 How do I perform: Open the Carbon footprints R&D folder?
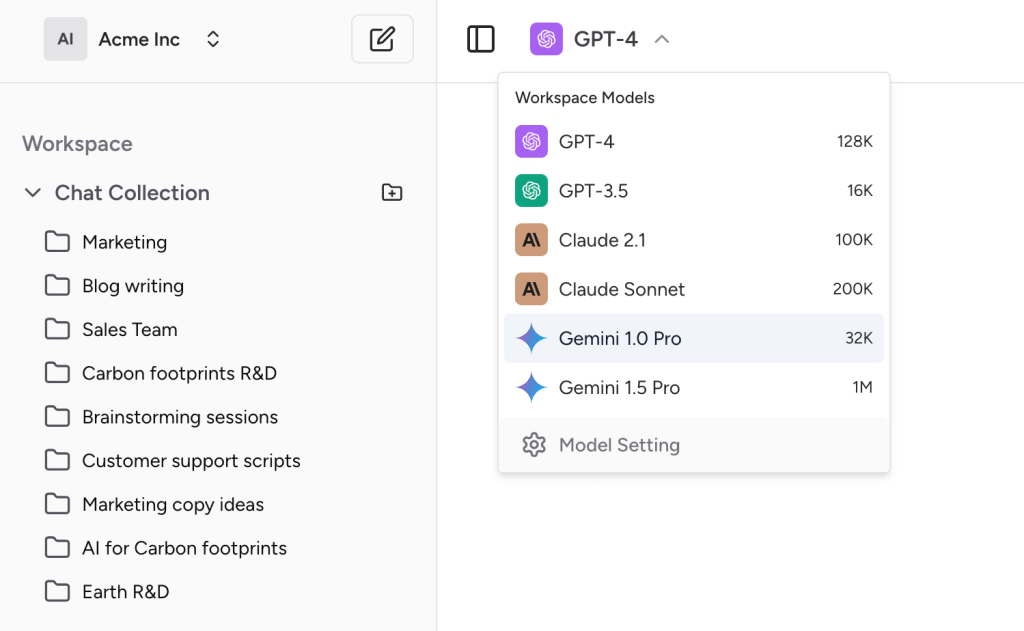click(161, 374)
